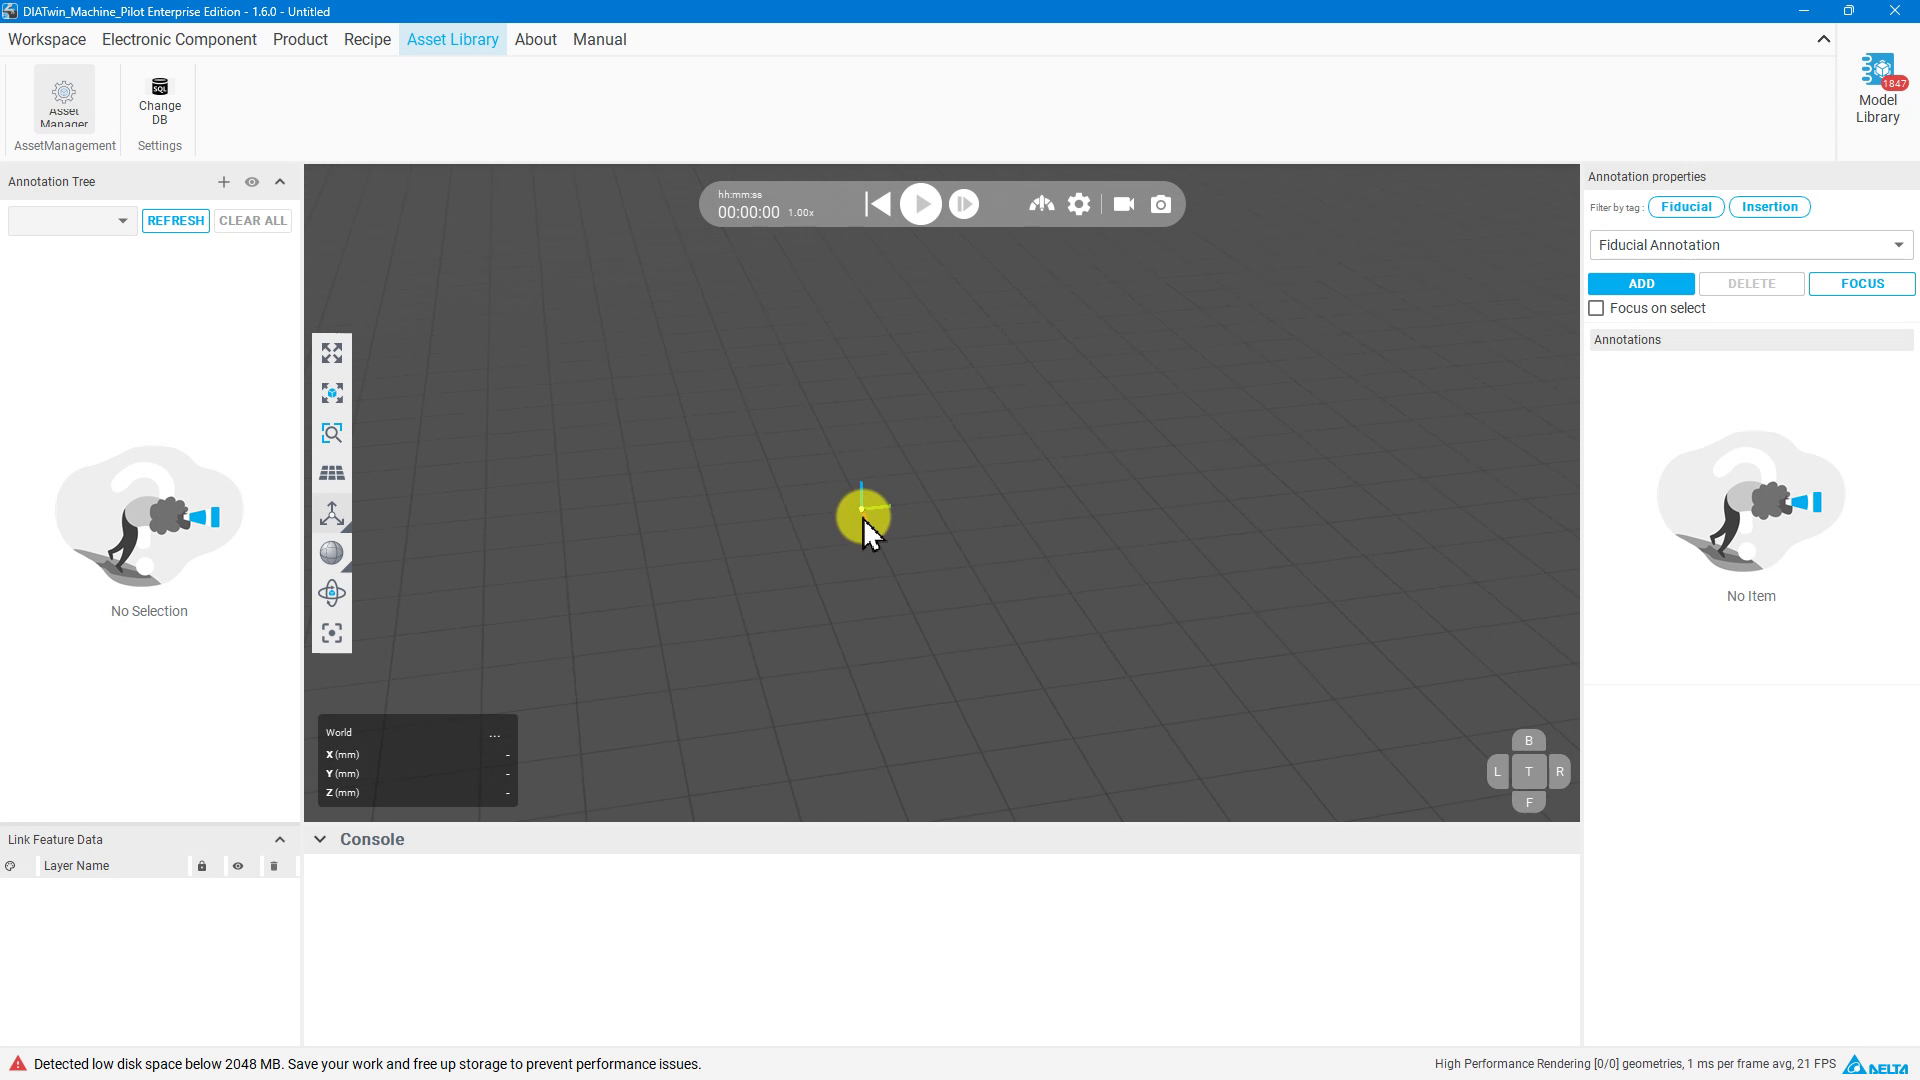Click the ADD annotation button
Viewport: 1920px width, 1080px height.
[x=1641, y=284]
